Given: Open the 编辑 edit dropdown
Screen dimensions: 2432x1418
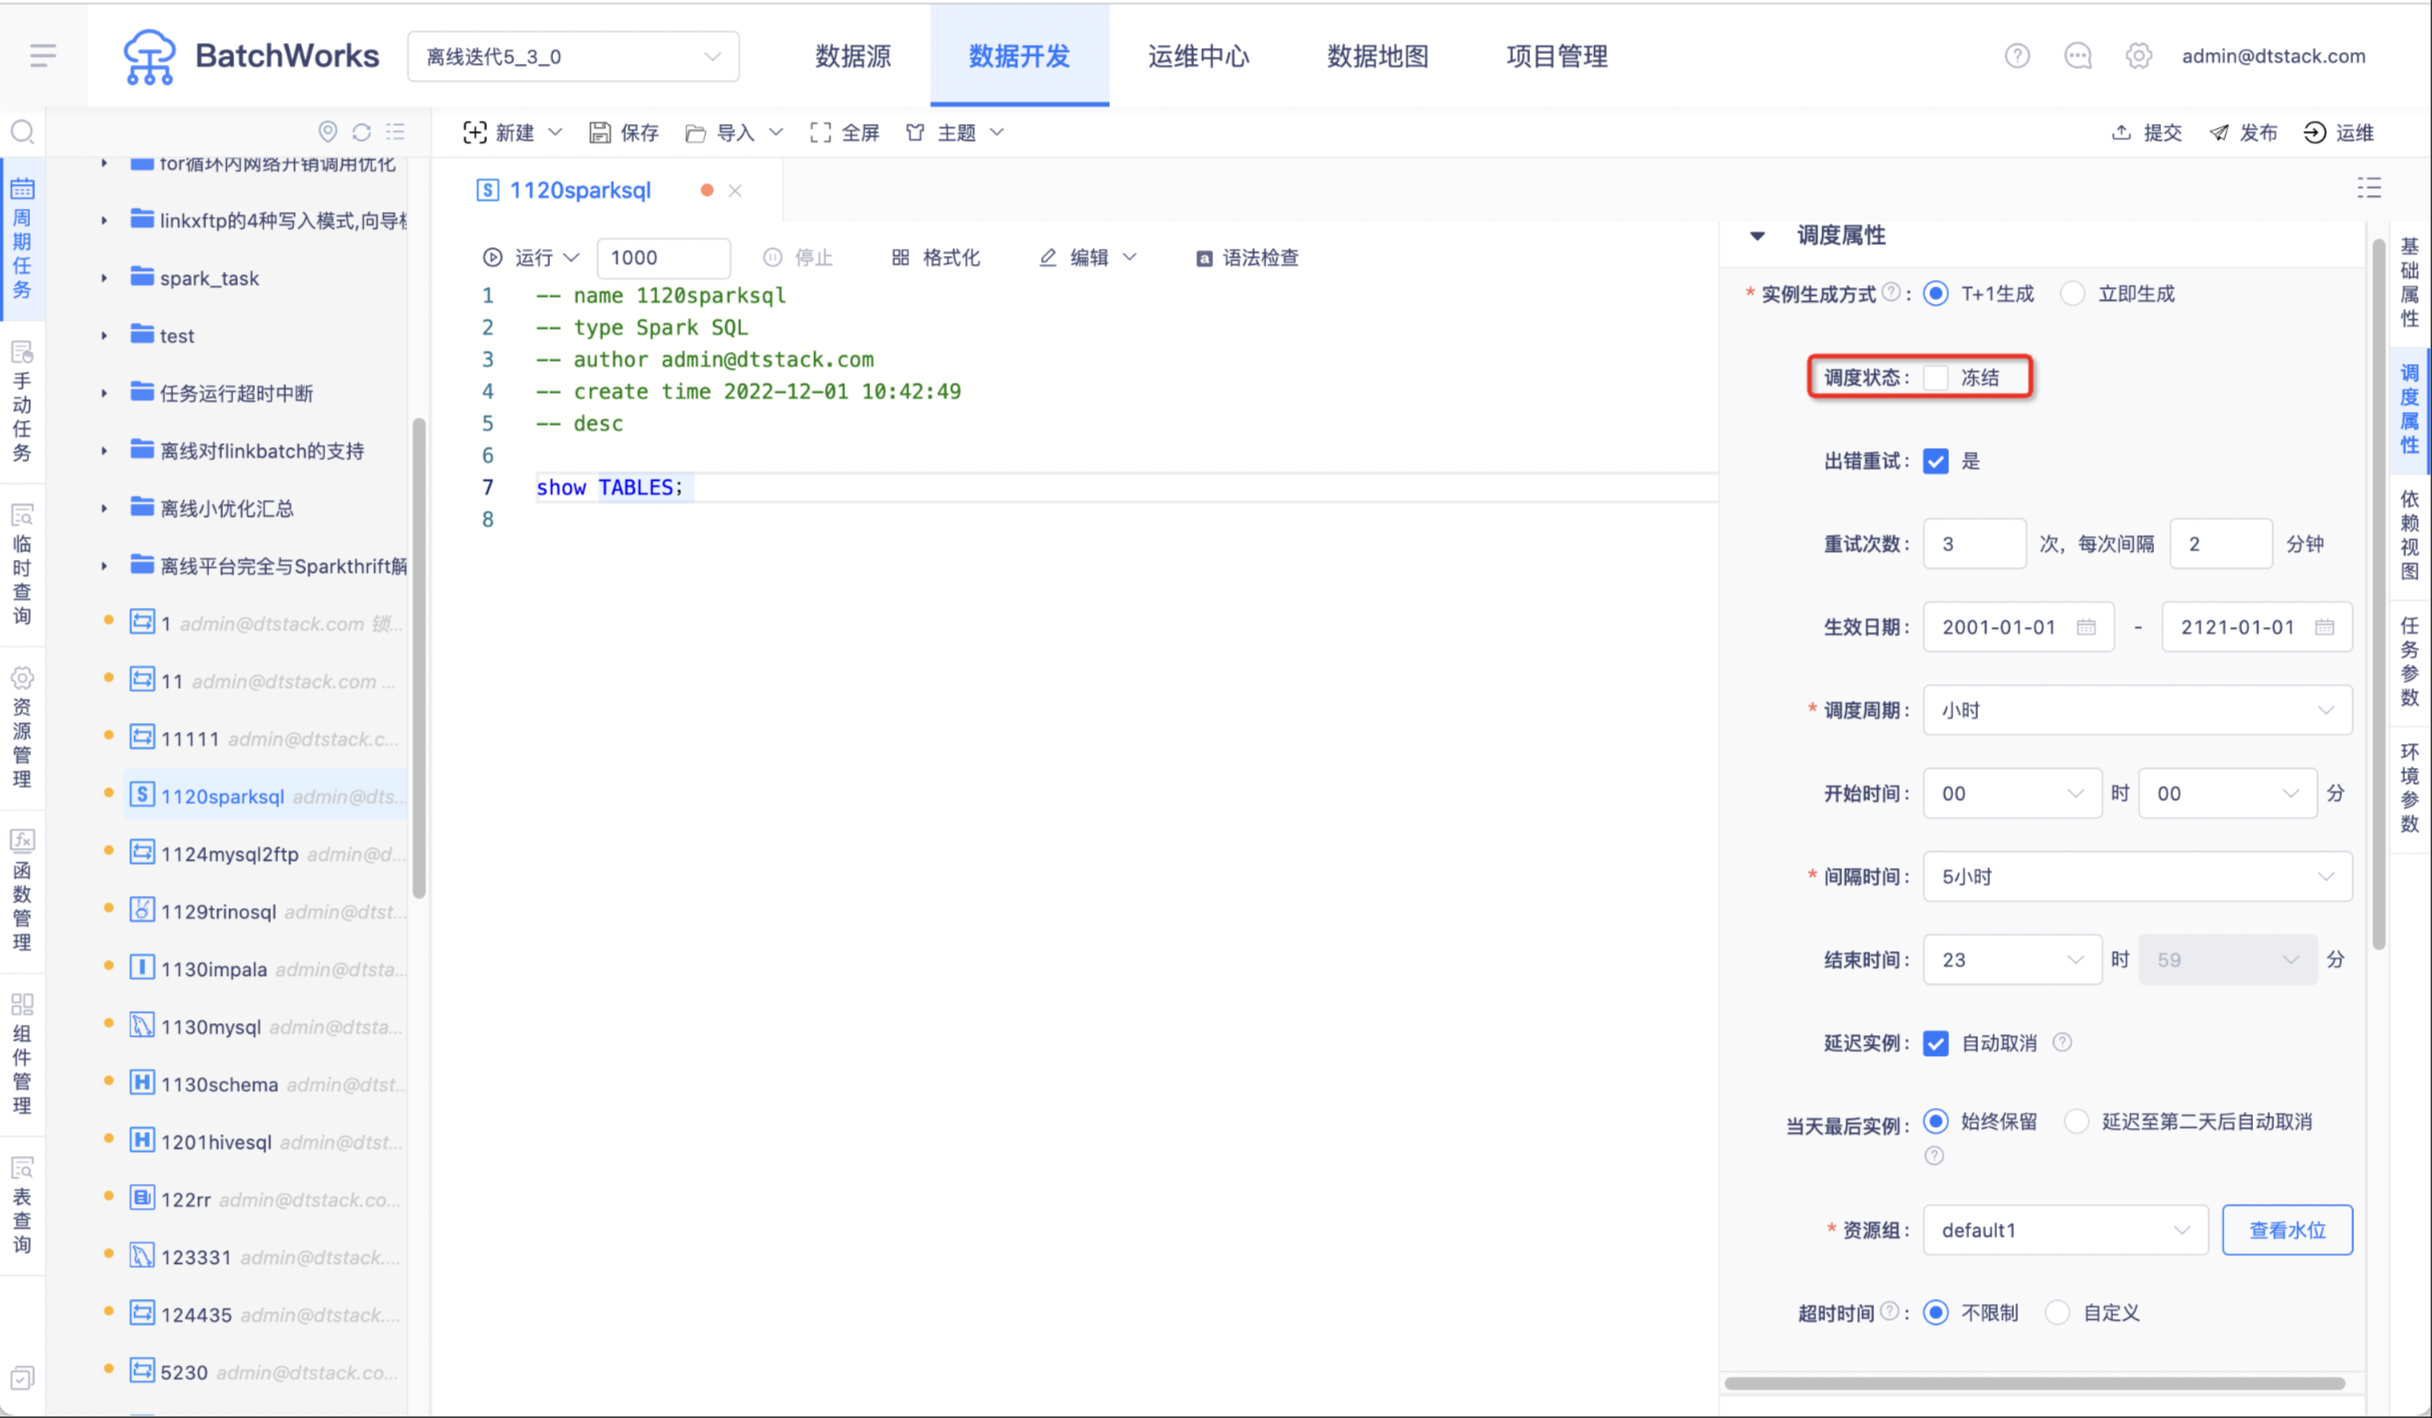Looking at the screenshot, I should pyautogui.click(x=1088, y=257).
